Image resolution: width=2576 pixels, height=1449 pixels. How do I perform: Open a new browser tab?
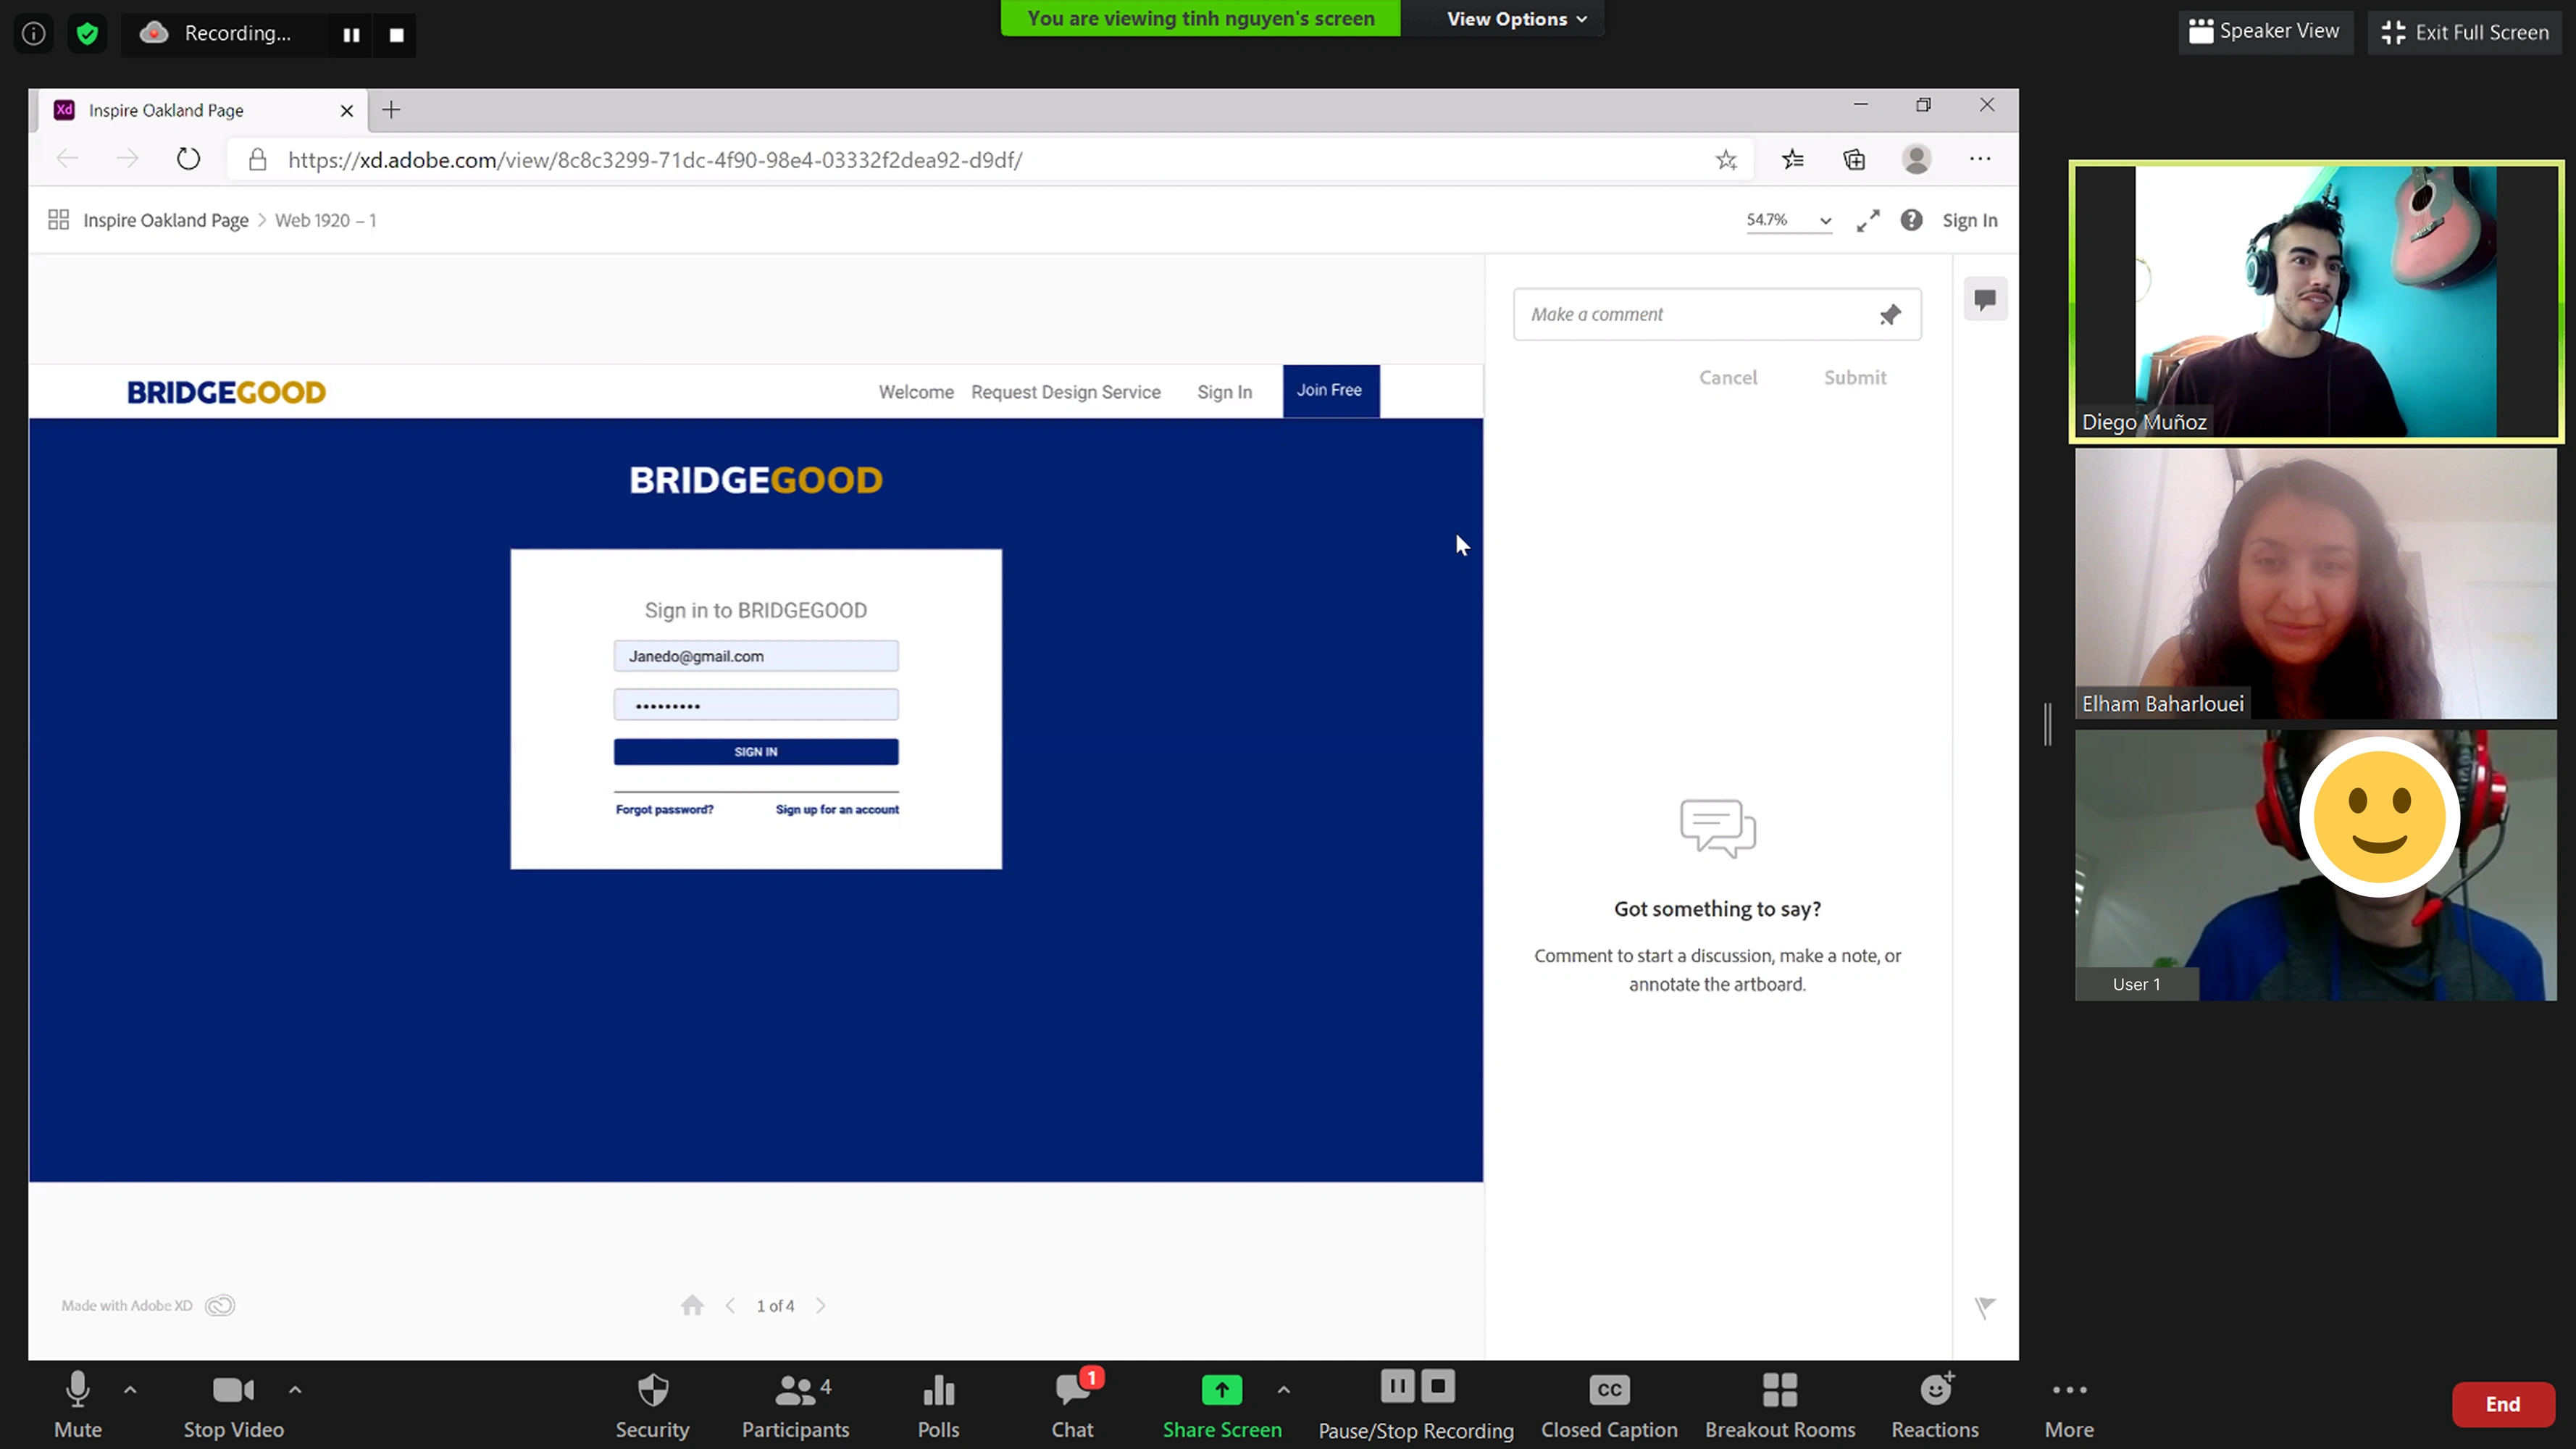click(x=391, y=110)
